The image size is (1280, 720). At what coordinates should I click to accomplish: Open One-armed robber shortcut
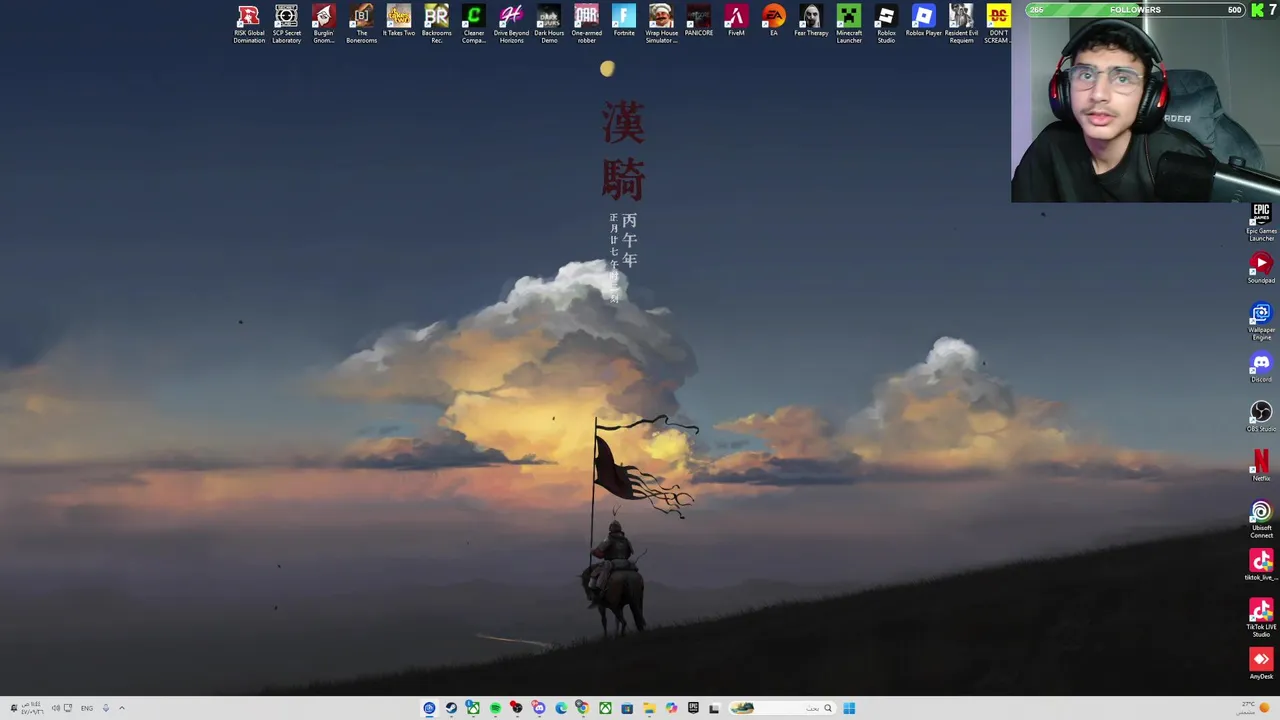click(586, 24)
